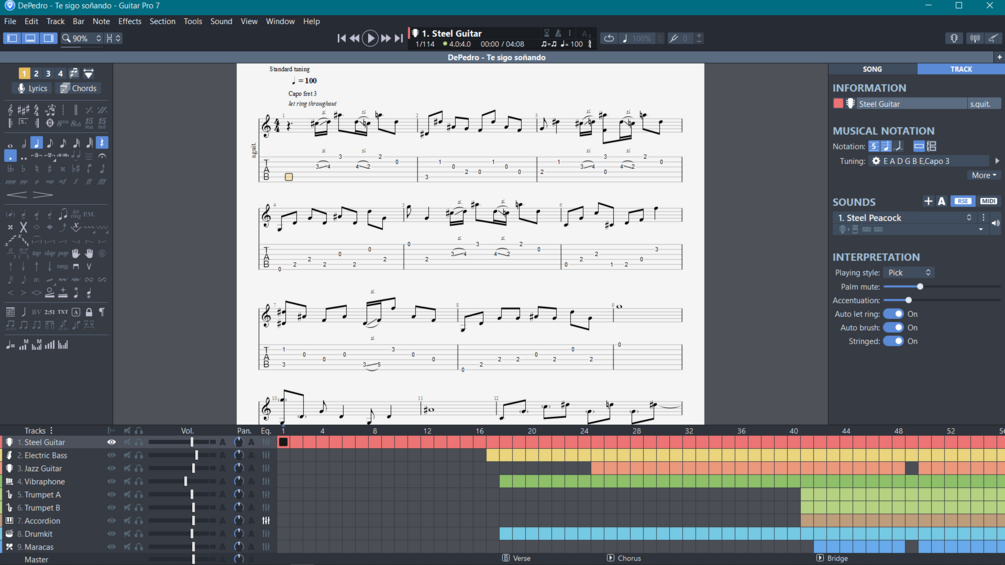Open the Track menu
This screenshot has width=1005, height=565.
pos(56,21)
